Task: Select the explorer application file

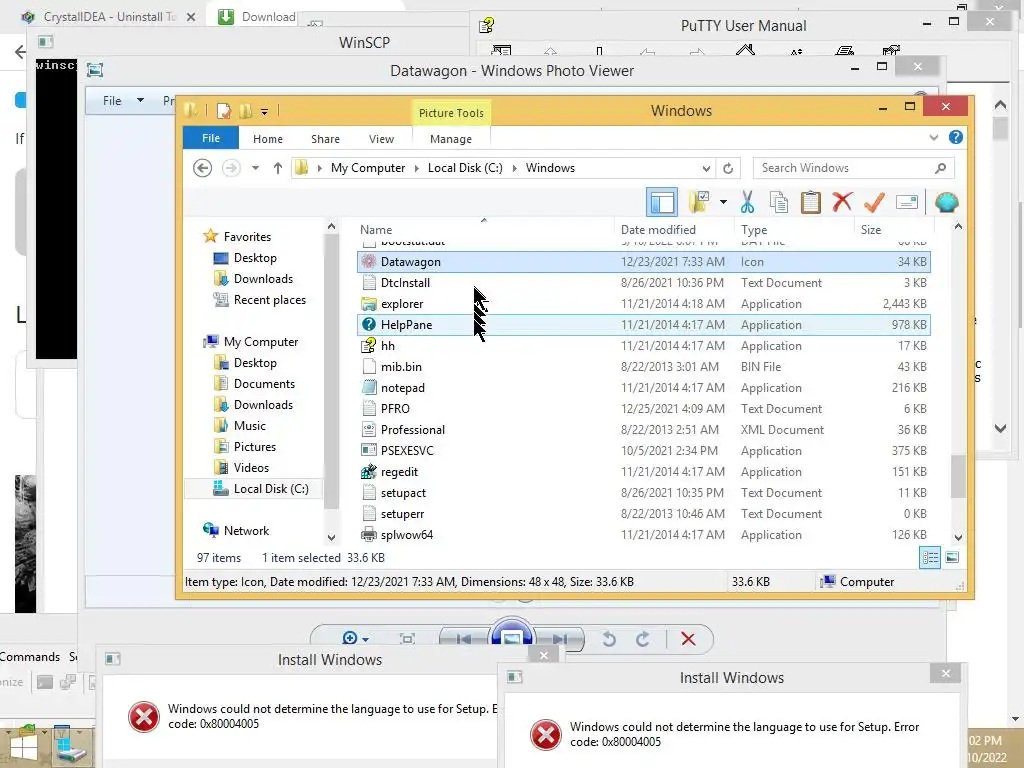Action: point(643,304)
